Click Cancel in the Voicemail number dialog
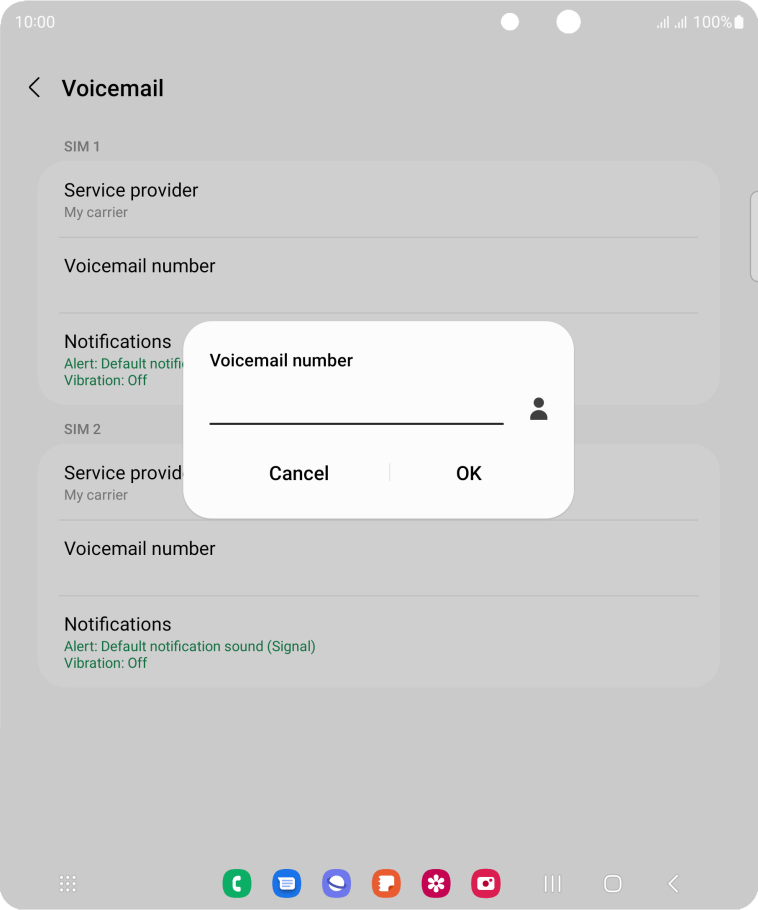The height and width of the screenshot is (910, 758). [x=299, y=473]
